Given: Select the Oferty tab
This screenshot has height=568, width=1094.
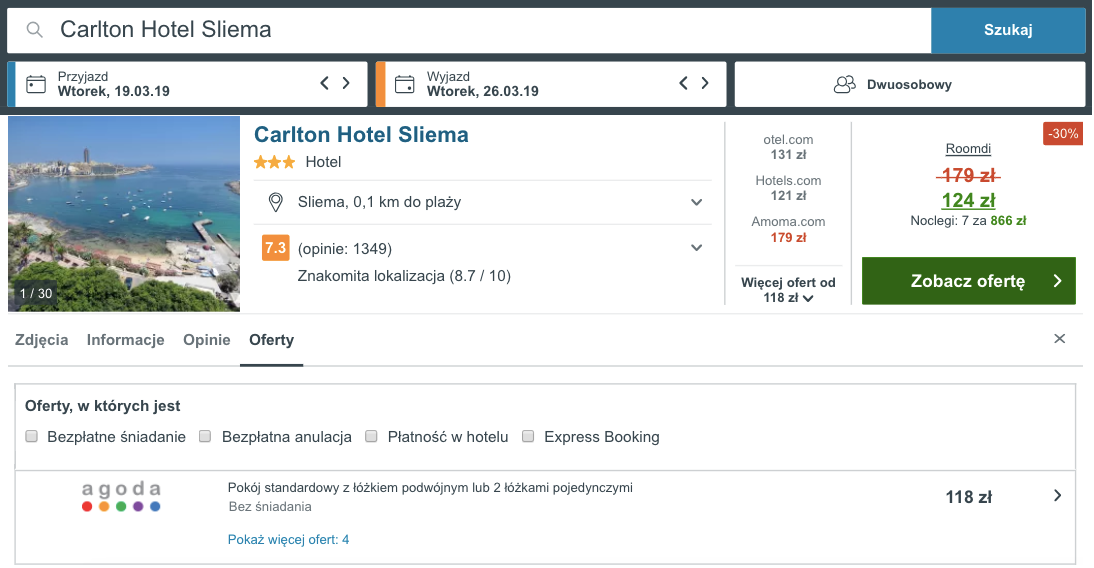Looking at the screenshot, I should pyautogui.click(x=271, y=340).
